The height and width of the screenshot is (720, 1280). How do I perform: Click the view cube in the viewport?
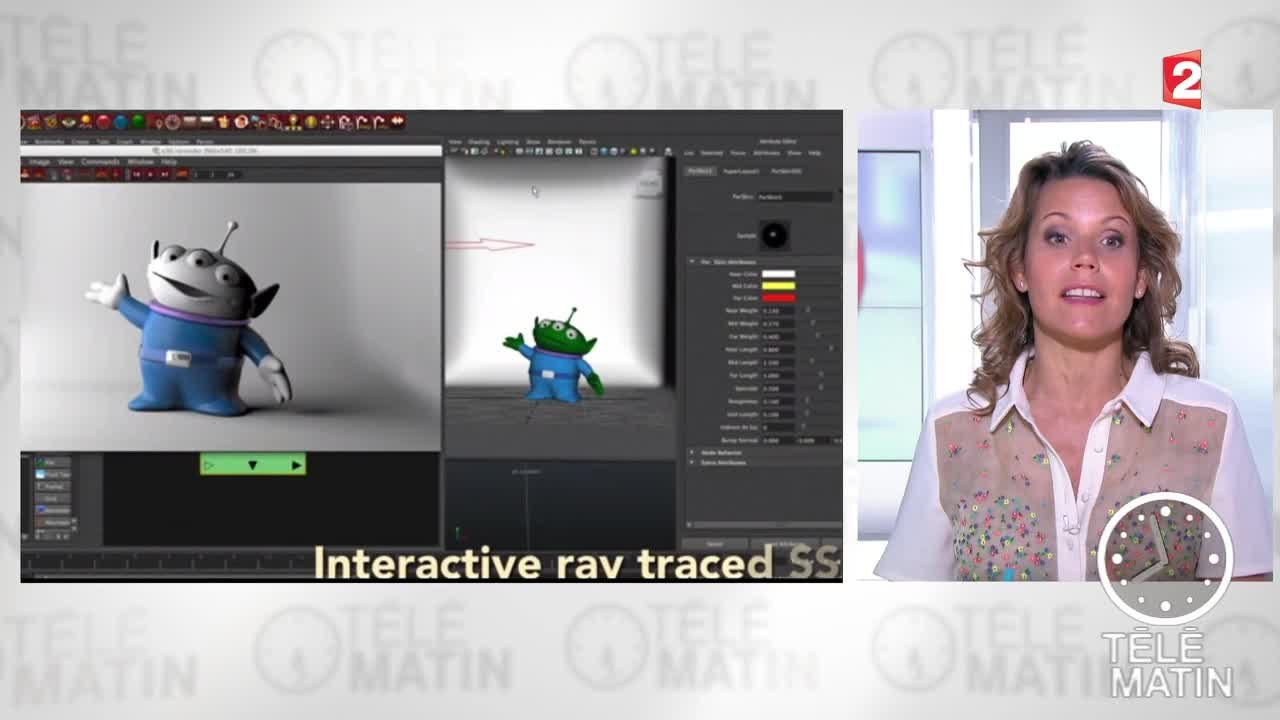pyautogui.click(x=651, y=182)
